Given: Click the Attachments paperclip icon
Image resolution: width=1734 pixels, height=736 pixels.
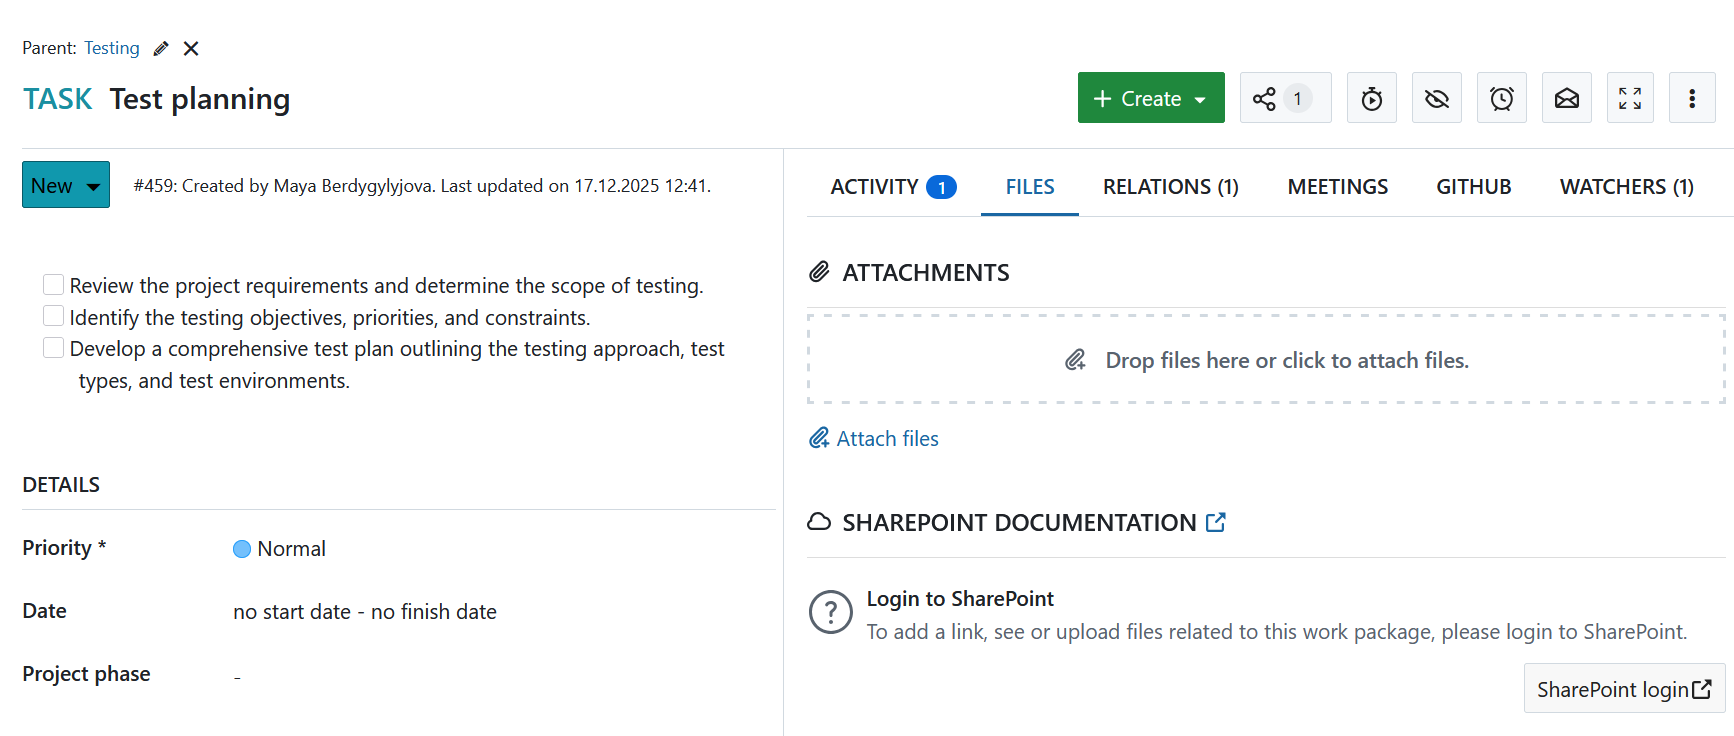Looking at the screenshot, I should point(819,272).
